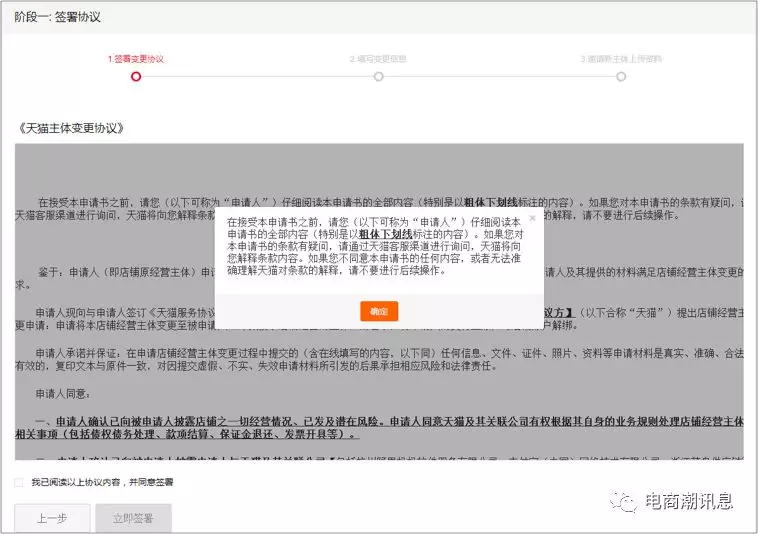Click the paragraph starting 申请人承诺并保证

pyautogui.click(x=379, y=360)
